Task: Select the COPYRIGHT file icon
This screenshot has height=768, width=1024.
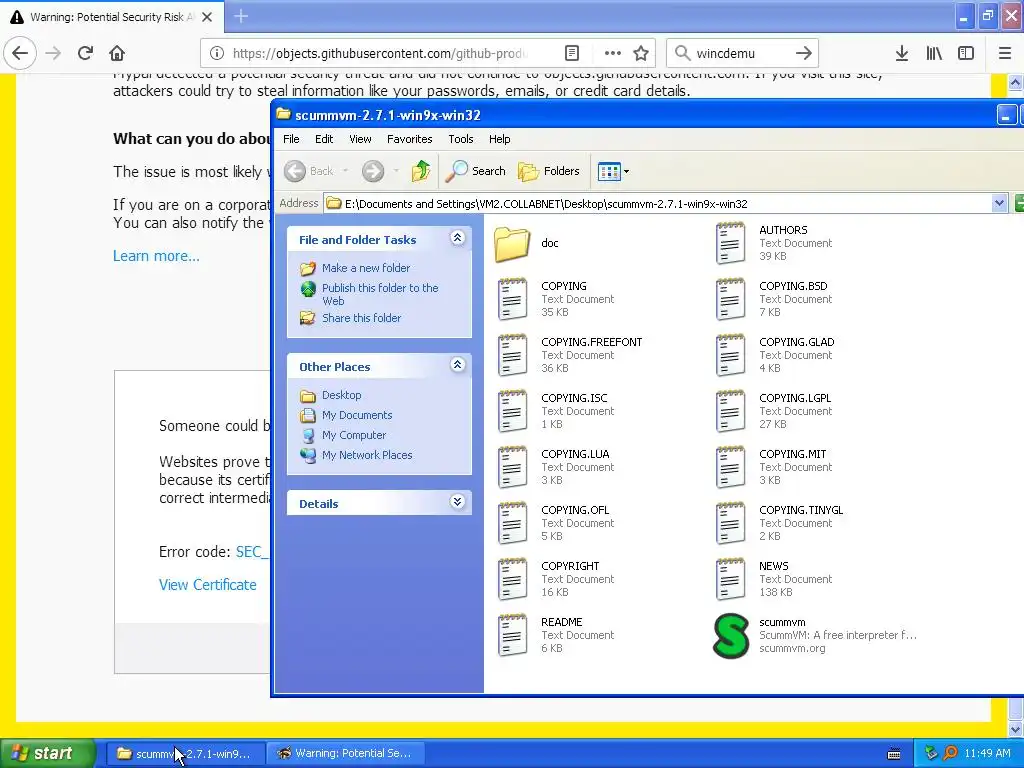Action: click(x=512, y=579)
